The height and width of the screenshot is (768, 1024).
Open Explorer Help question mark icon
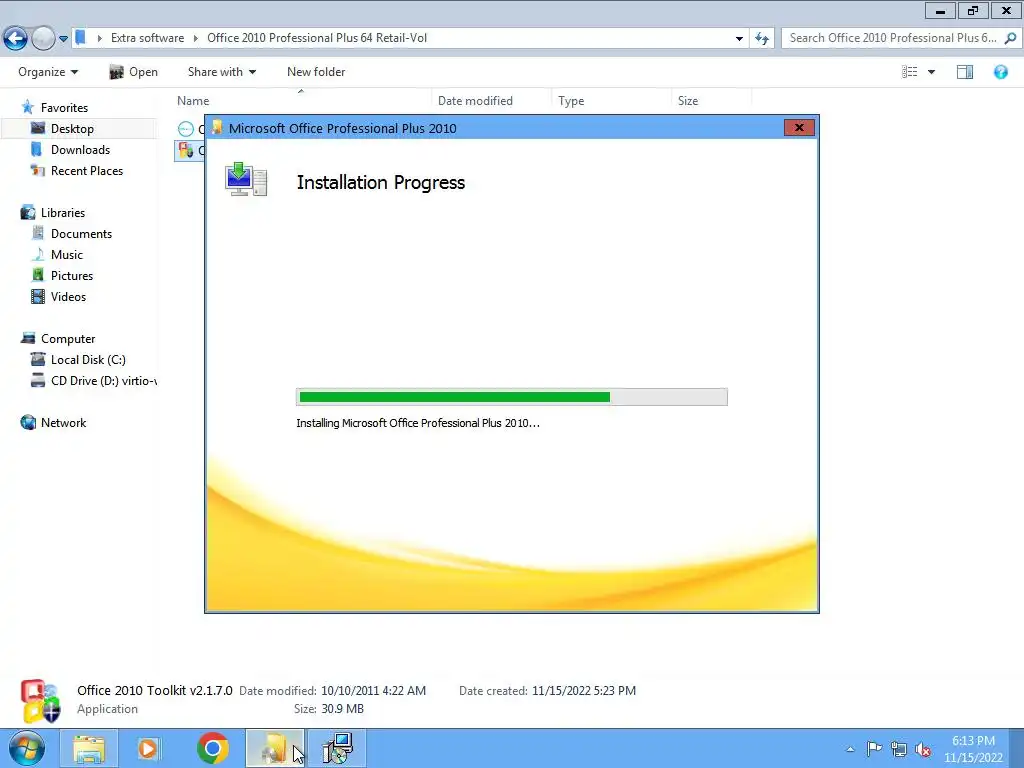click(1000, 72)
